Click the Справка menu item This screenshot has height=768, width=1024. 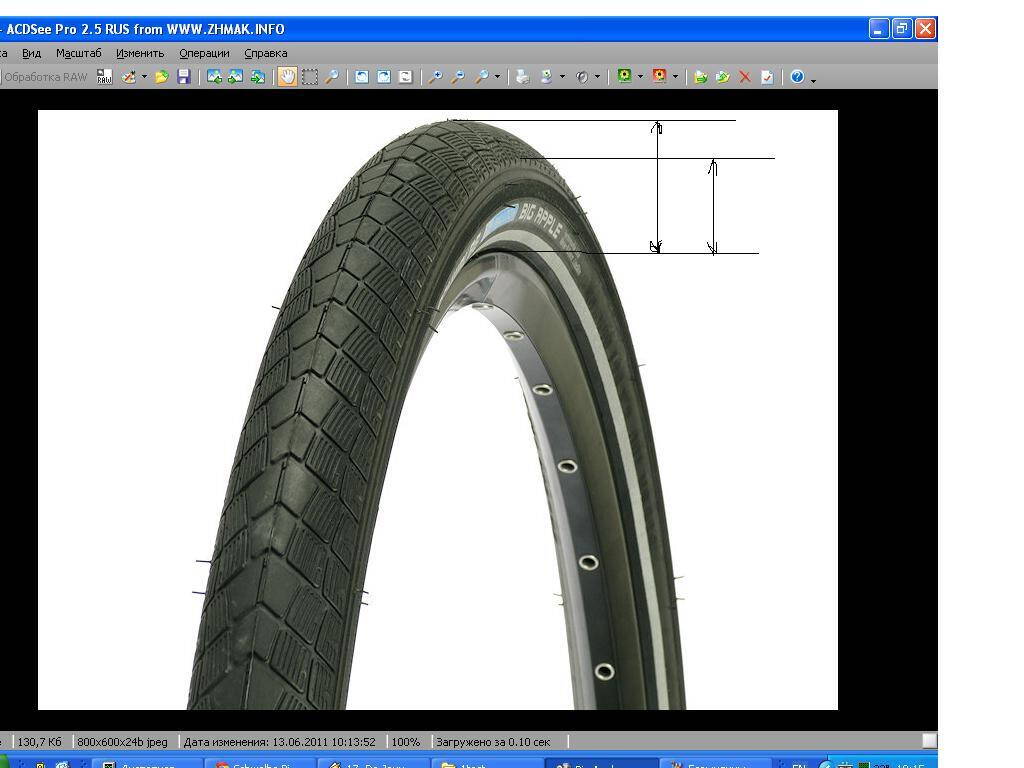tap(266, 53)
